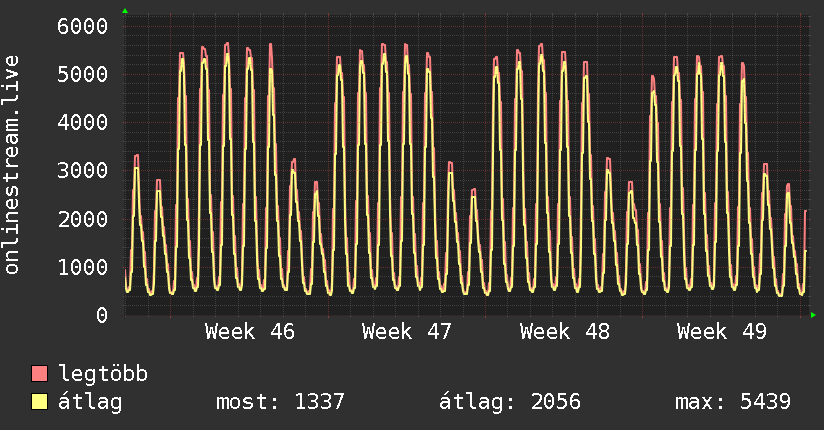Viewport: 824px width, 430px height.
Task: Click the 6000 y-axis tick label
Action: coord(82,26)
